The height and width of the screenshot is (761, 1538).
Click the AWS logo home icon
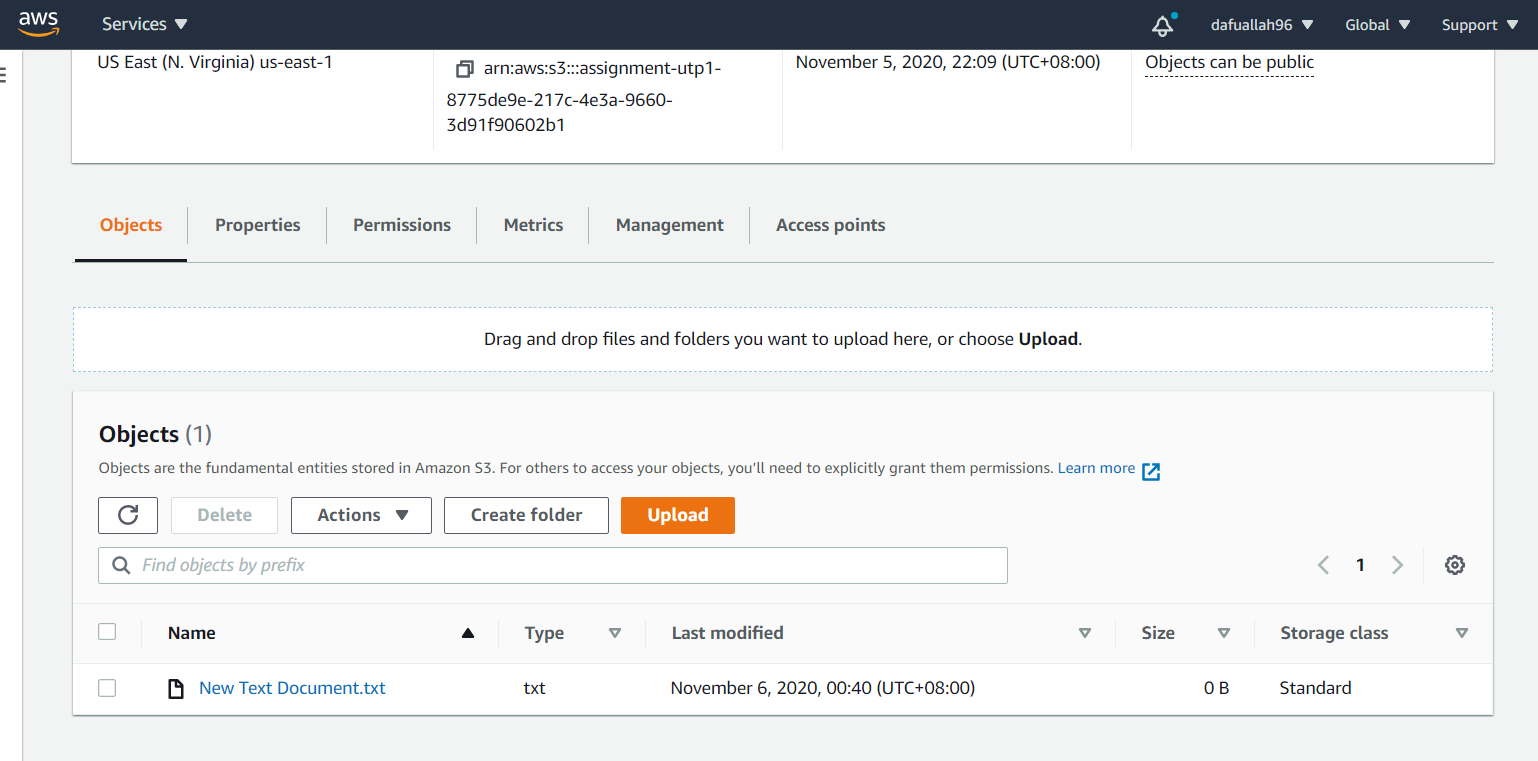pyautogui.click(x=39, y=24)
